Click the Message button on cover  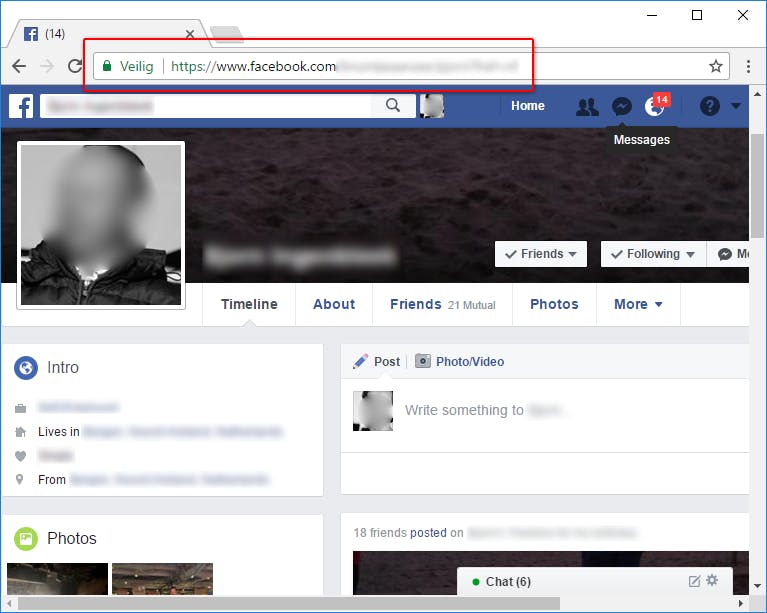[729, 254]
